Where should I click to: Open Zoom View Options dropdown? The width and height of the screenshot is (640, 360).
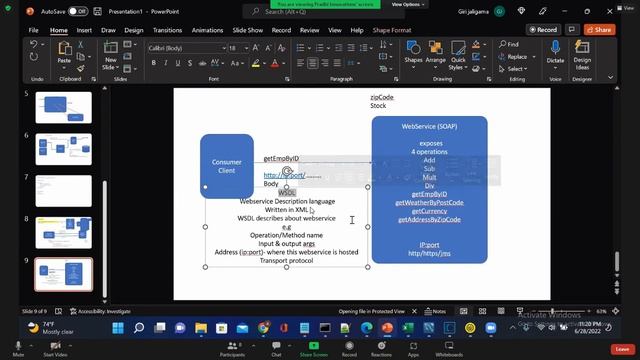pyautogui.click(x=408, y=4)
